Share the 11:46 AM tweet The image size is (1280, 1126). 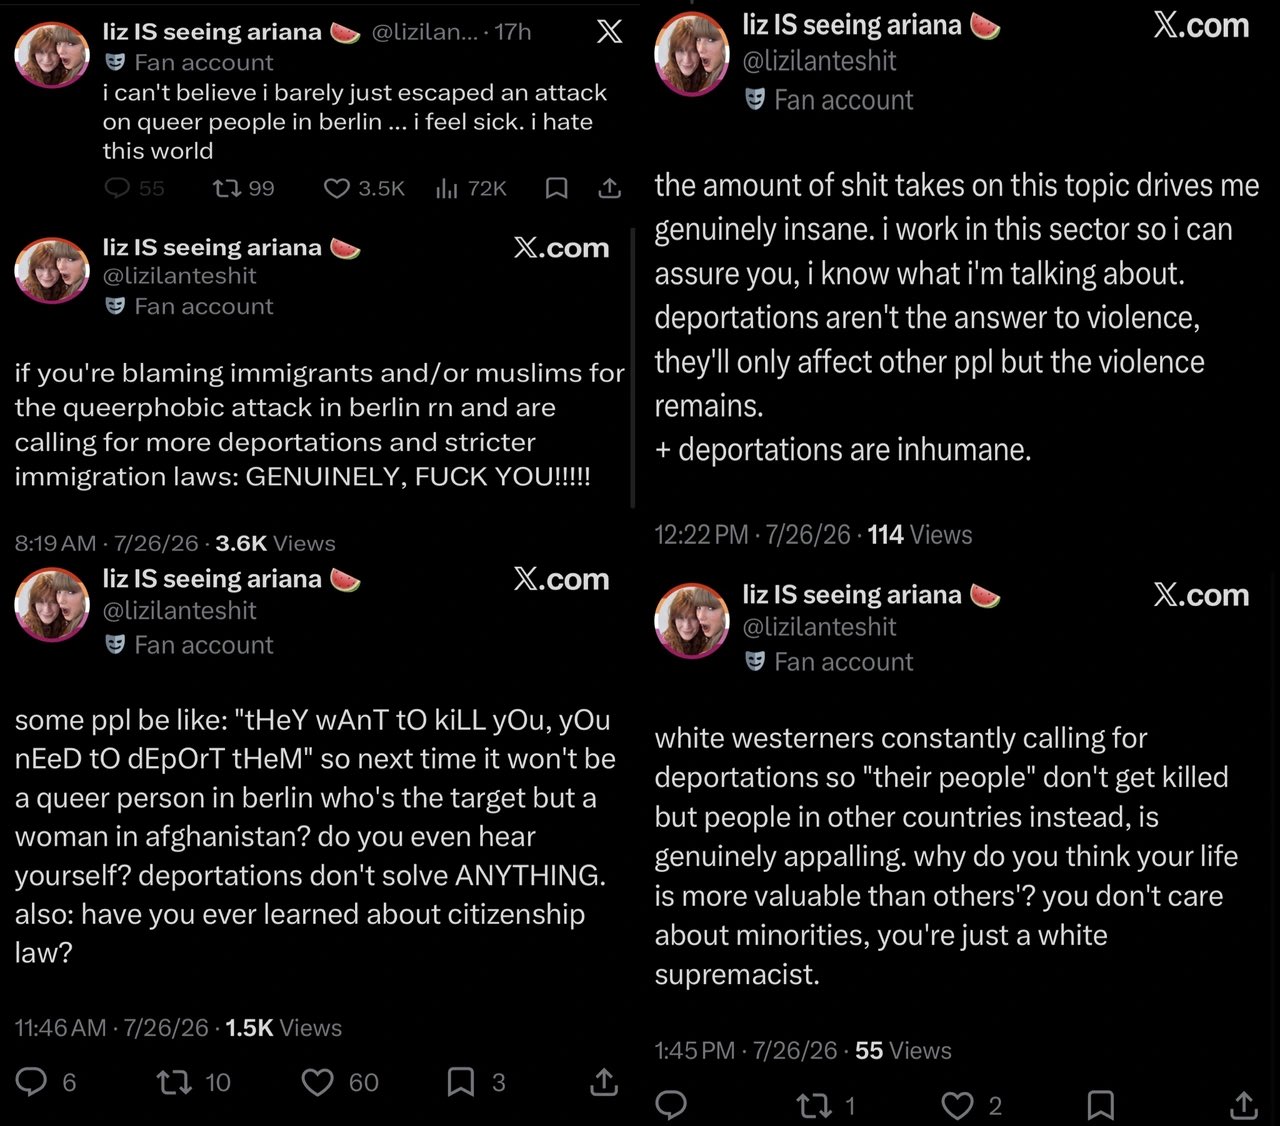604,1081
